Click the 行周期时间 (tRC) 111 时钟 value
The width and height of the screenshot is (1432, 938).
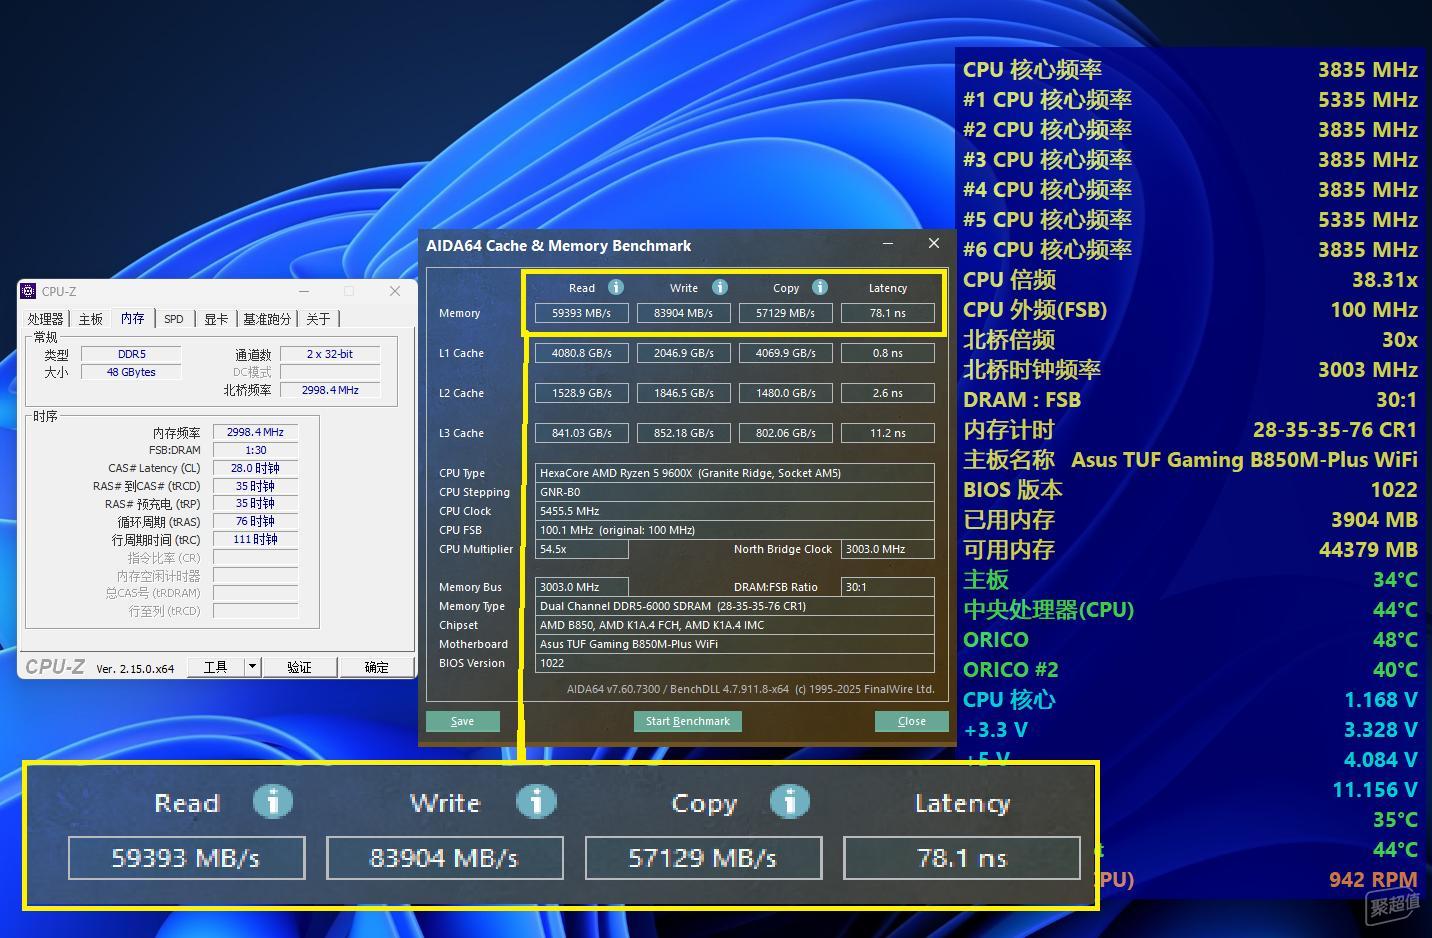coord(255,539)
